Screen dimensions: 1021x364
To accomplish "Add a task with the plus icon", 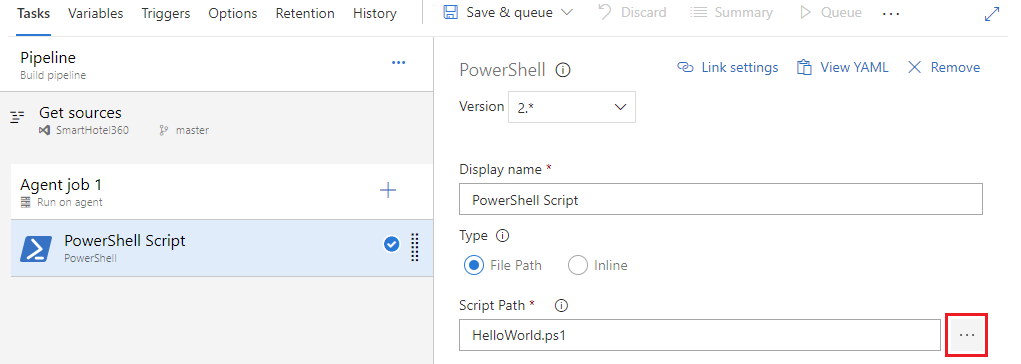I will [x=388, y=190].
